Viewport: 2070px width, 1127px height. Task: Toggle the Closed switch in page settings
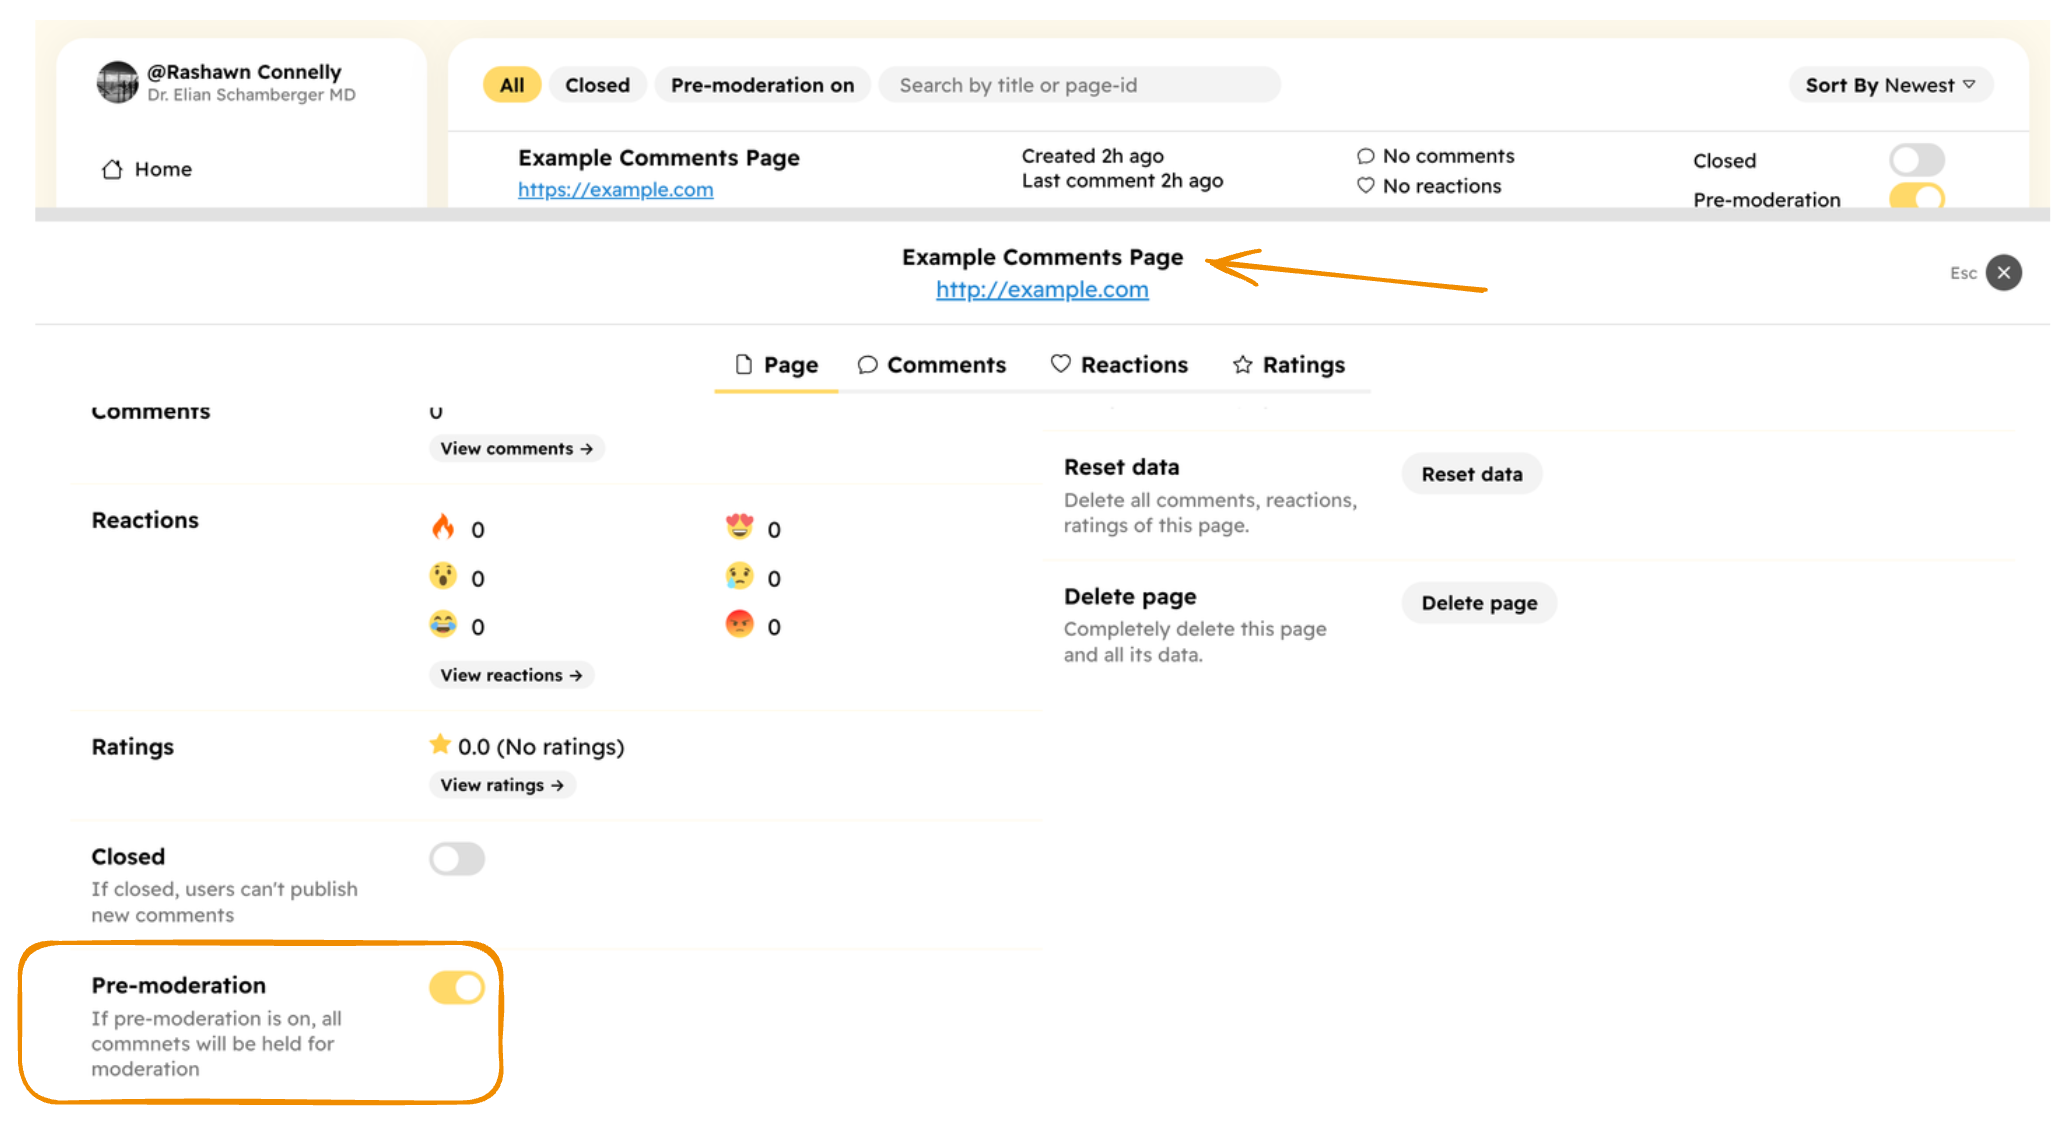tap(457, 858)
